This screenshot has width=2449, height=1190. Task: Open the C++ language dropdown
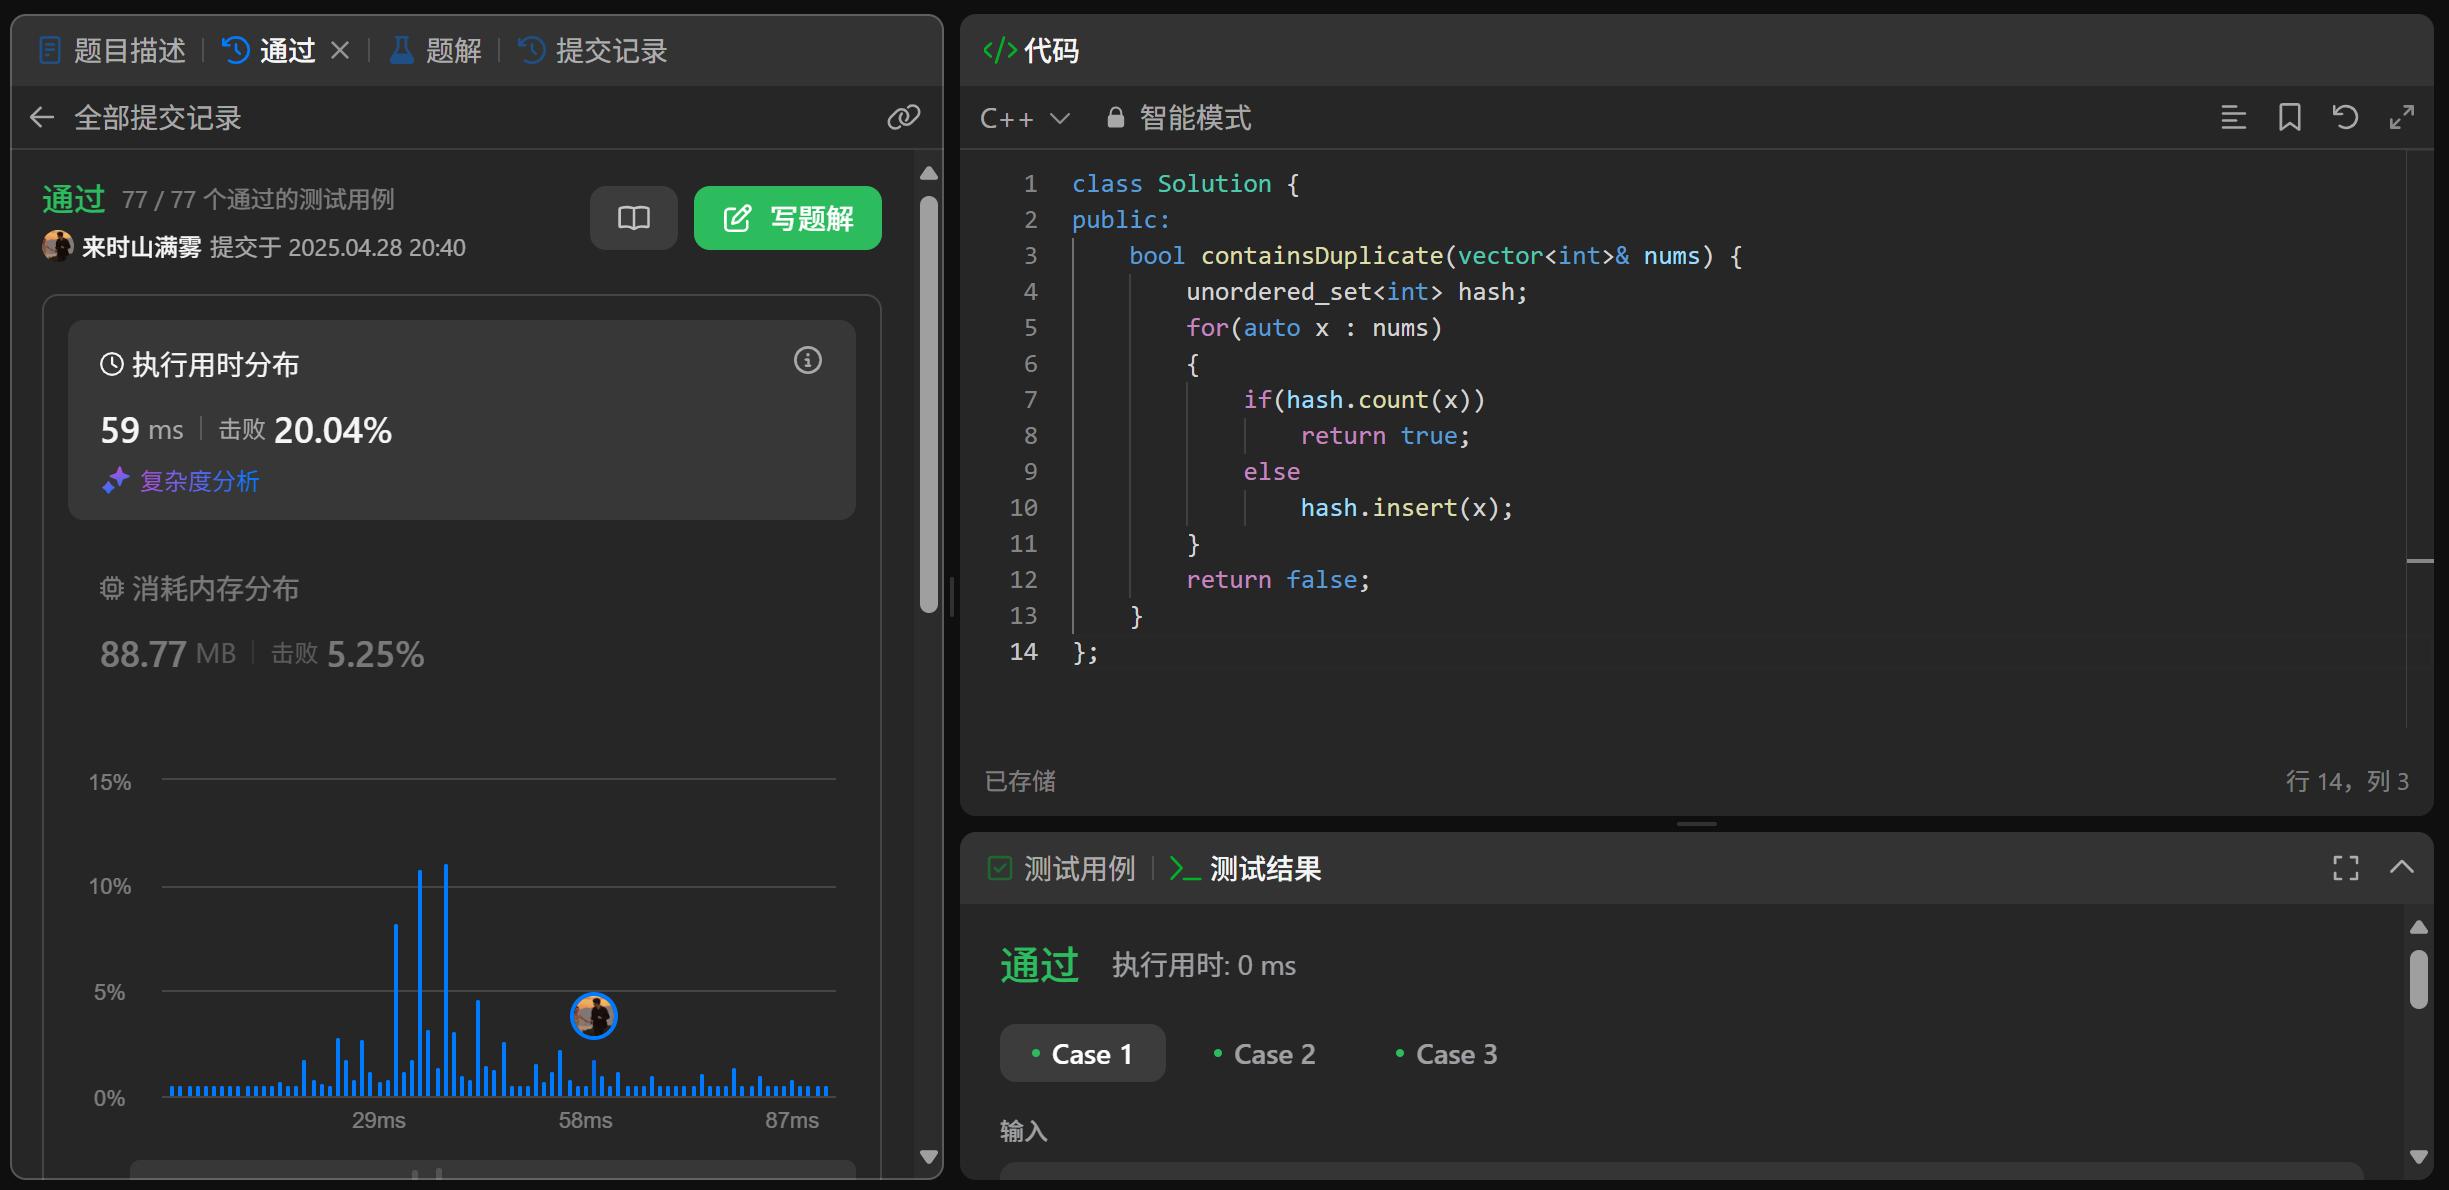pyautogui.click(x=1025, y=118)
